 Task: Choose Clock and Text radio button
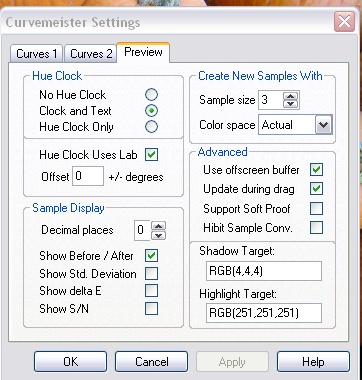point(152,111)
